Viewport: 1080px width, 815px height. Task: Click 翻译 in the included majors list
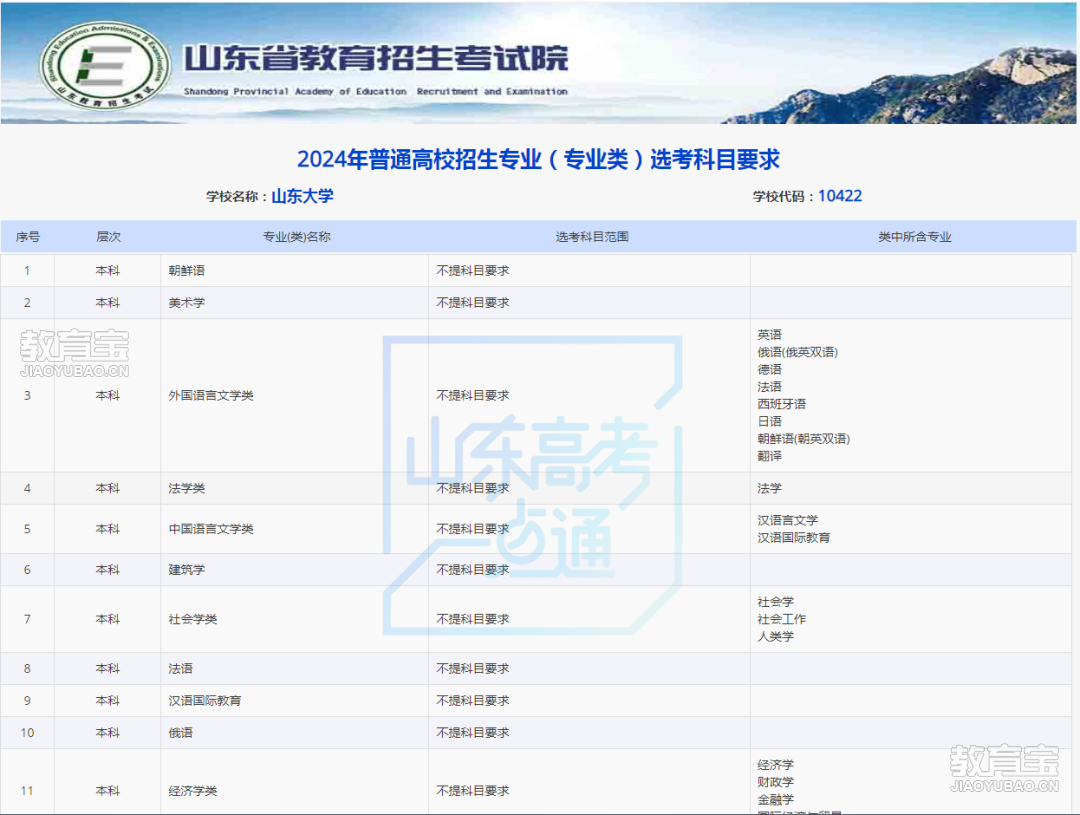pos(769,456)
